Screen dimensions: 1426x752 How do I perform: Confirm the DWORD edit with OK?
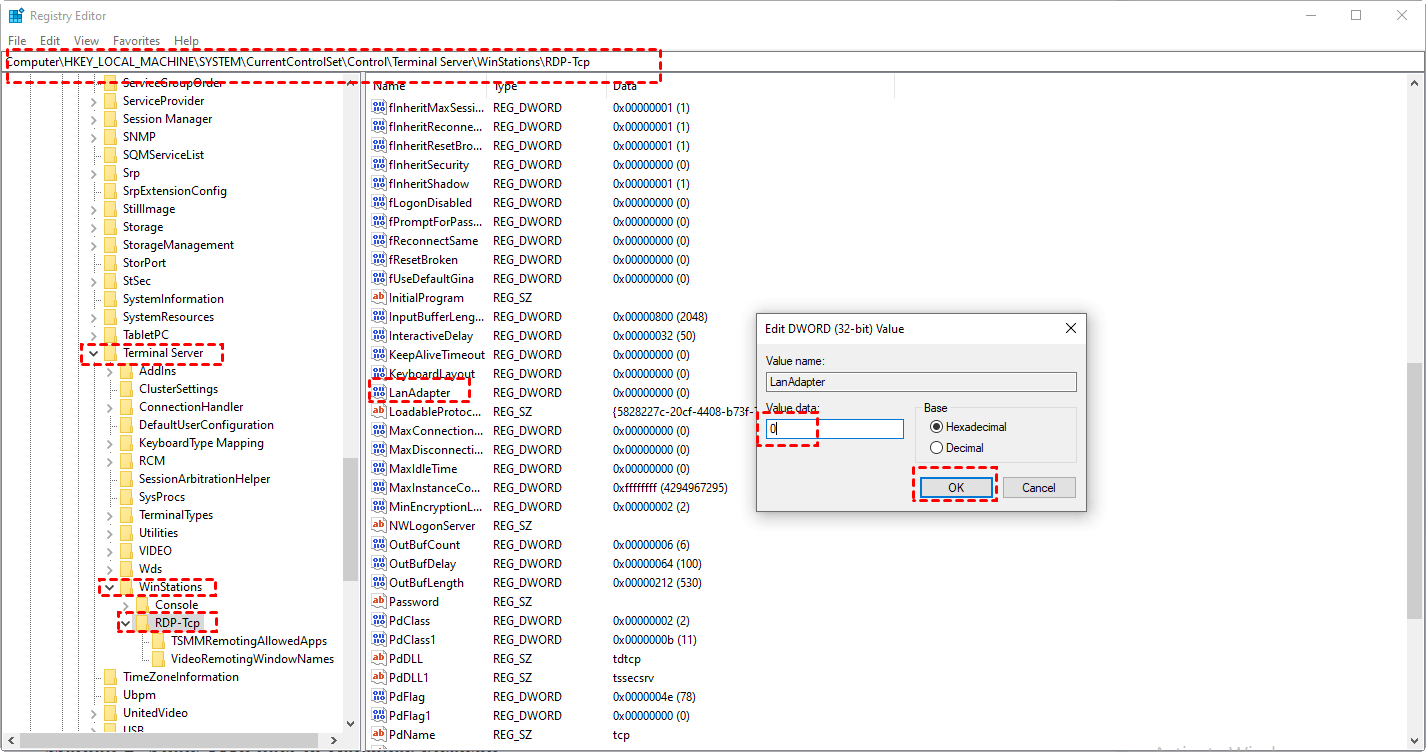(955, 488)
